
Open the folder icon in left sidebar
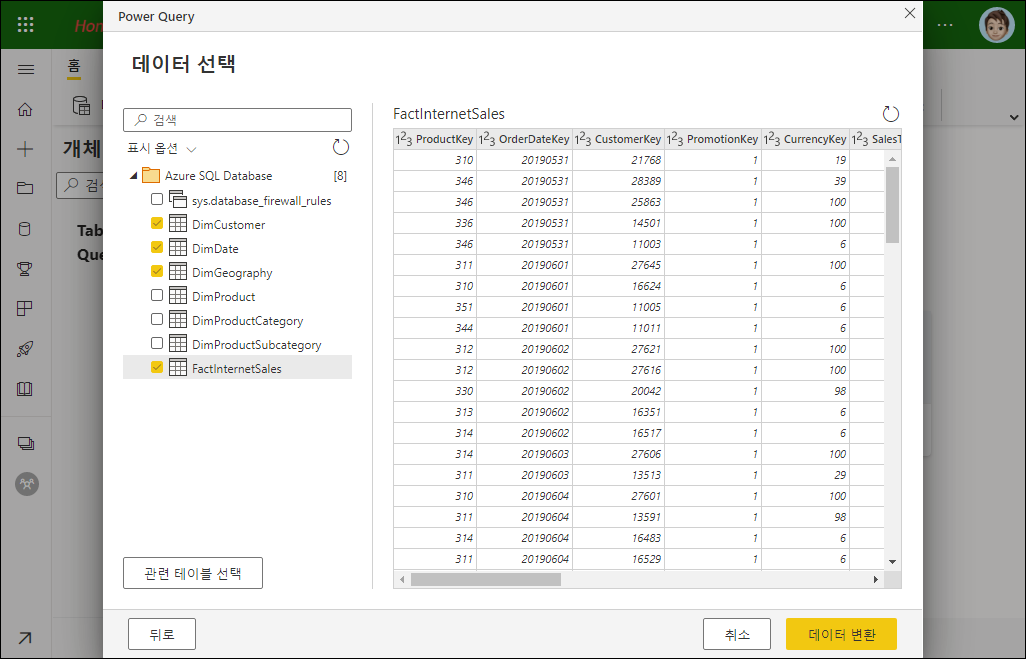[x=26, y=188]
